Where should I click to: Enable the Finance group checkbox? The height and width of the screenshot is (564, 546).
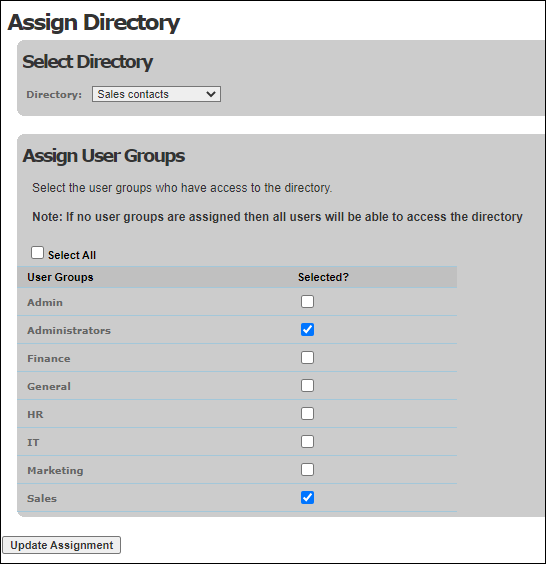(x=307, y=358)
